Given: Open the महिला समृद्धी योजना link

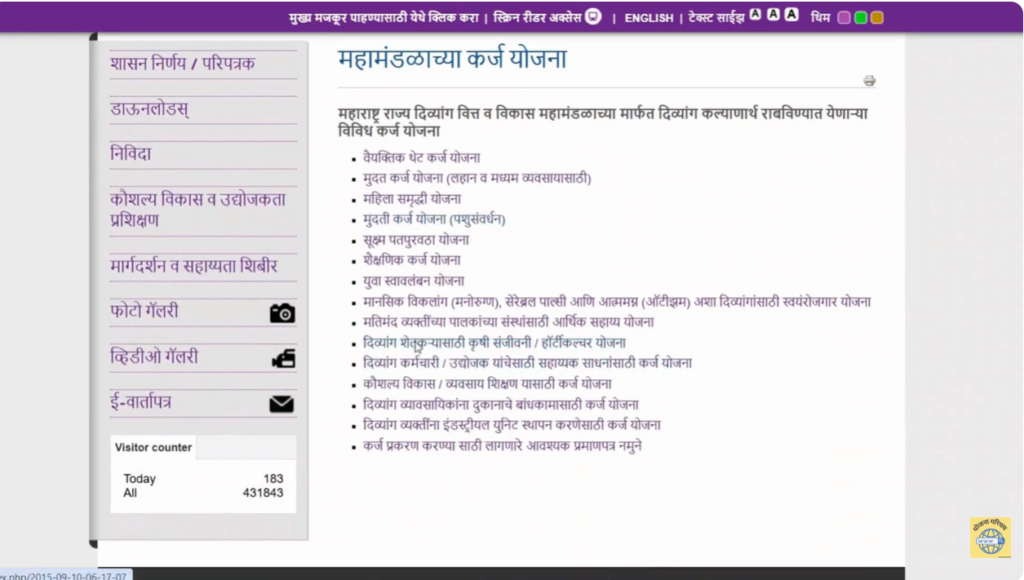Looking at the screenshot, I should [x=412, y=199].
